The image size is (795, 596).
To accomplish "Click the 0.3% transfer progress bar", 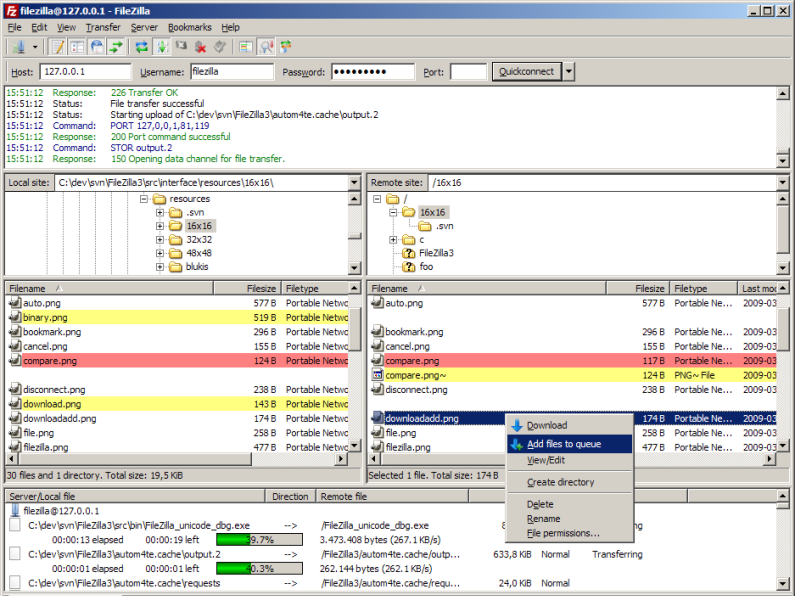I will pyautogui.click(x=260, y=569).
